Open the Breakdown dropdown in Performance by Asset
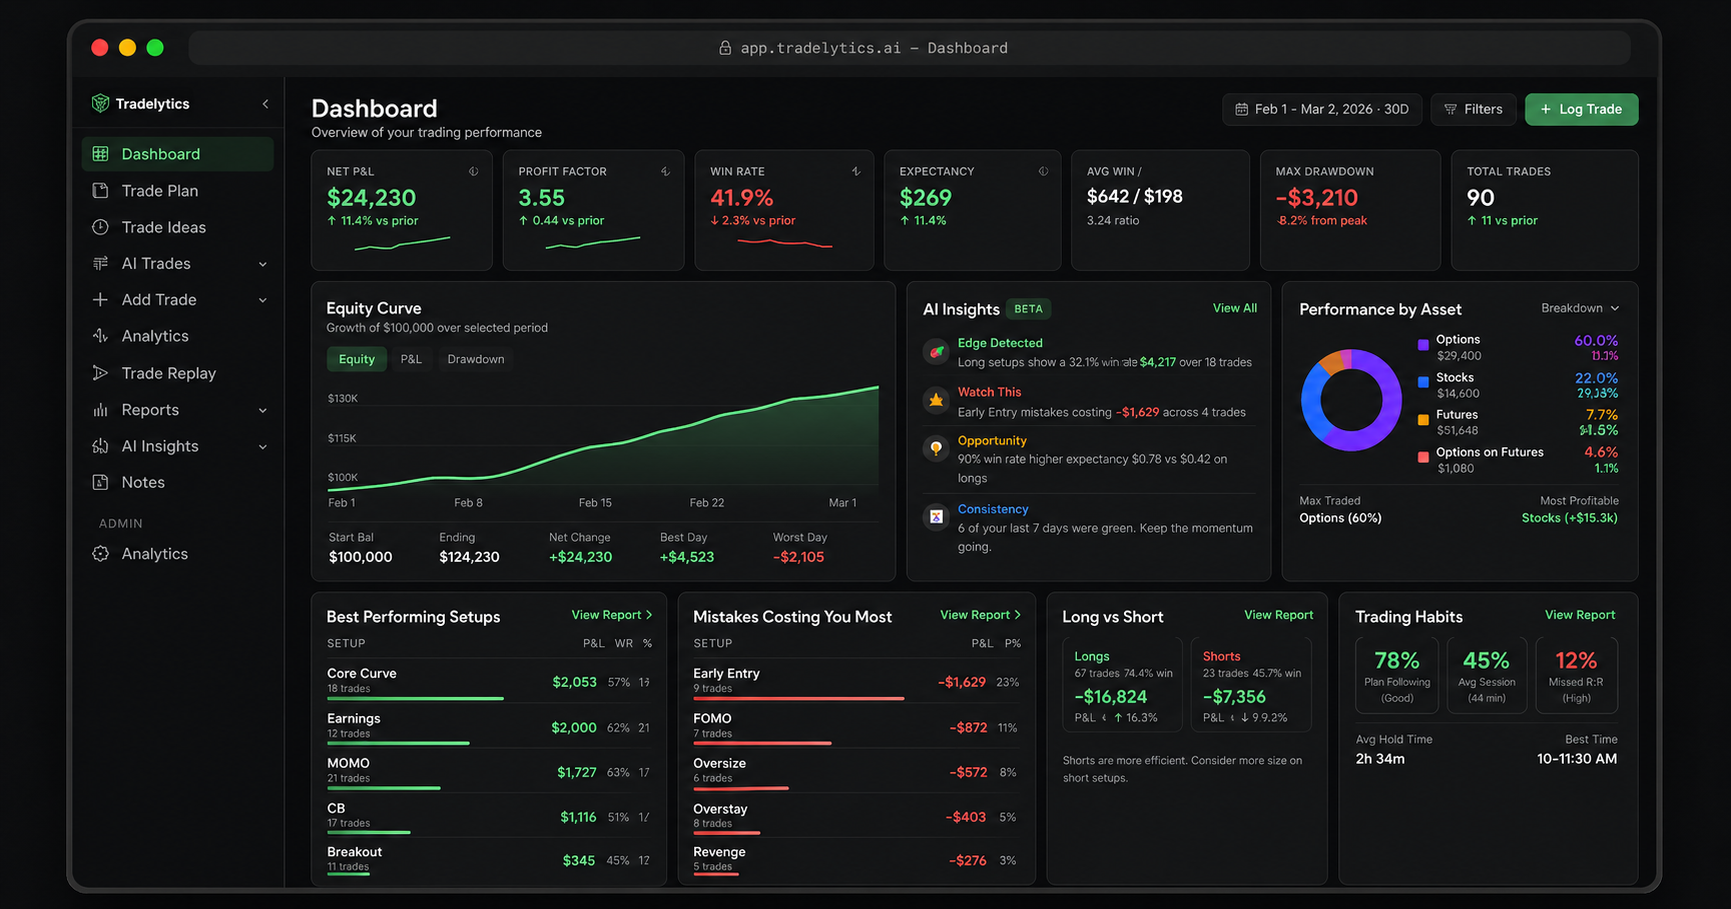The image size is (1731, 909). tap(1580, 308)
